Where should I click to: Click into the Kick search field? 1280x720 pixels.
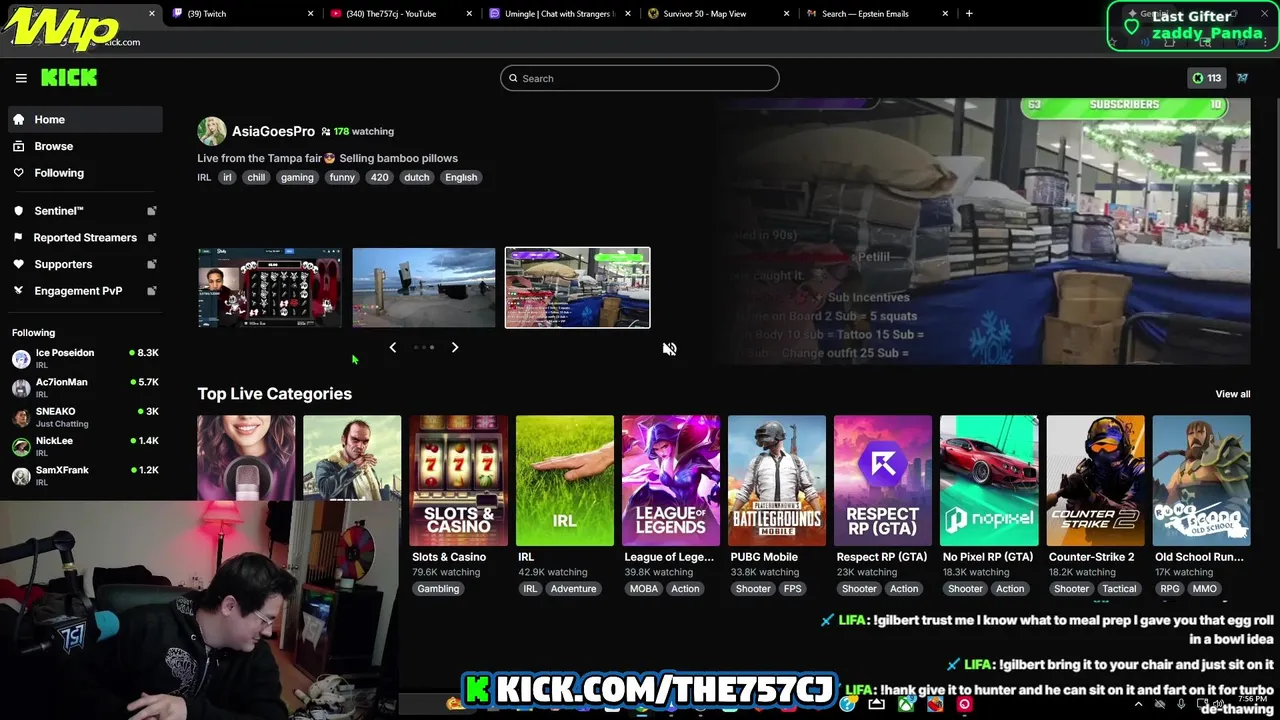pos(640,78)
